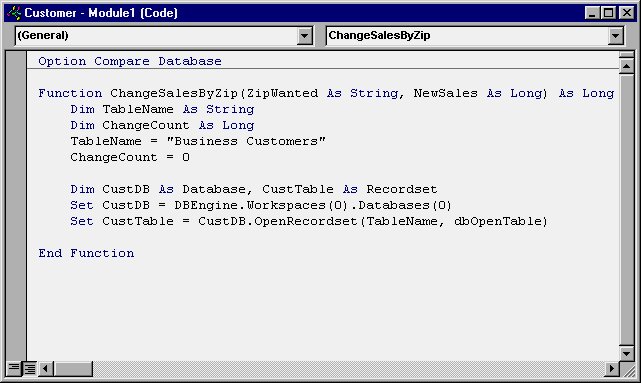Minimize the Module1 code window
The image size is (641, 383).
click(592, 13)
